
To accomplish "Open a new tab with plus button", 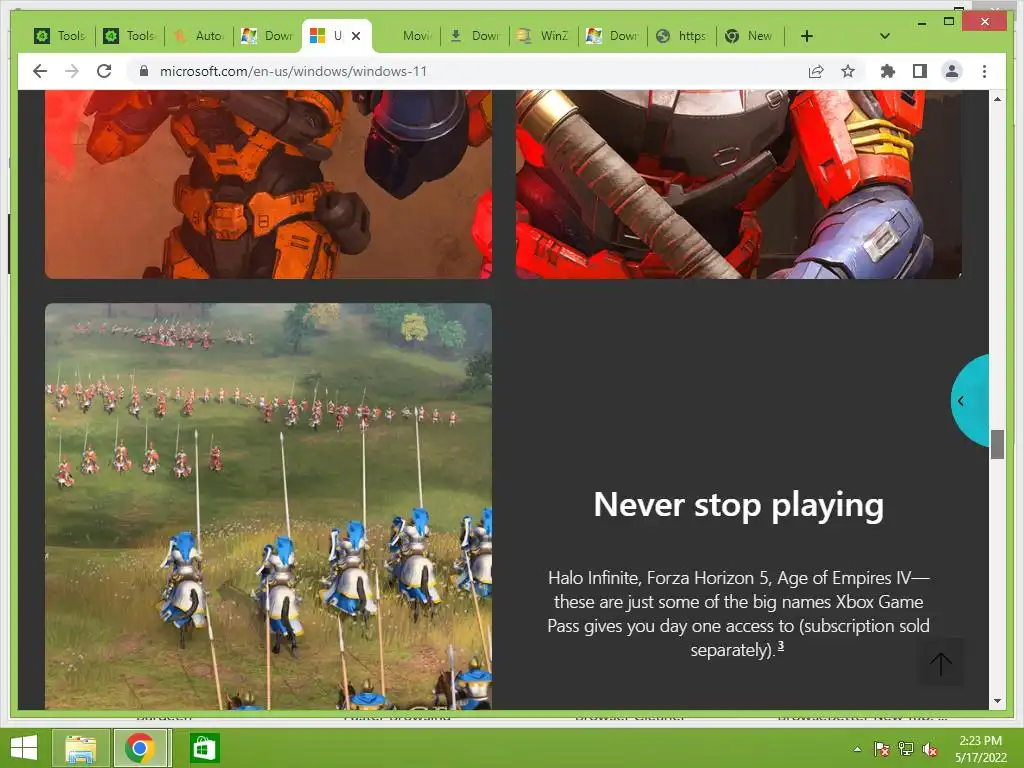I will tap(807, 36).
